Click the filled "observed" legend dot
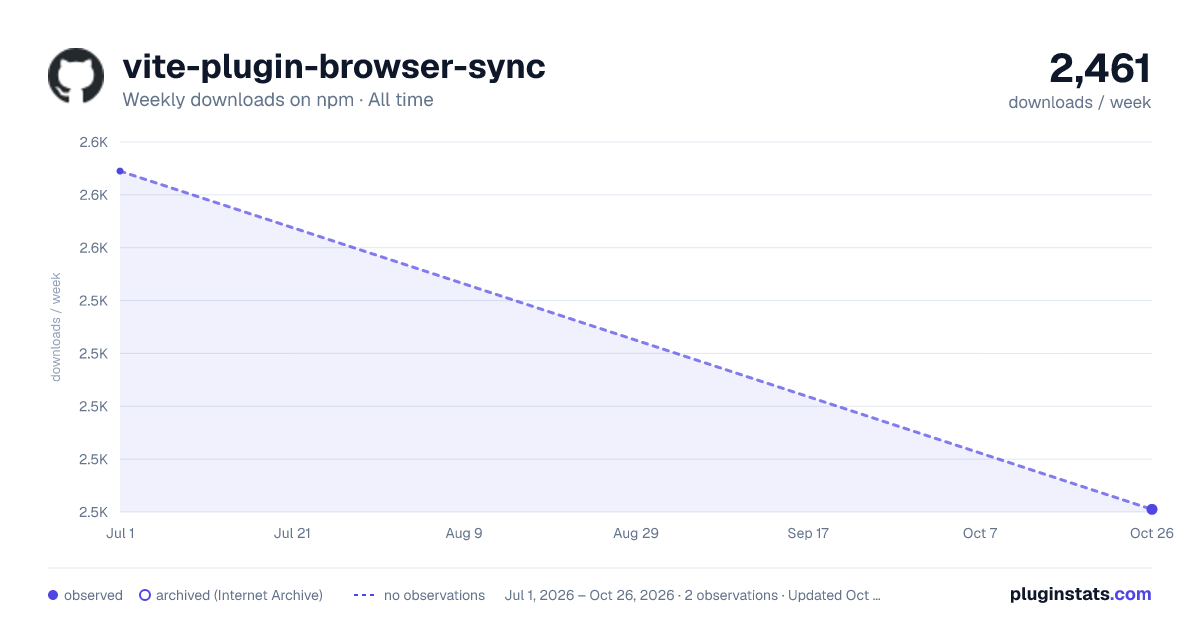 point(53,595)
